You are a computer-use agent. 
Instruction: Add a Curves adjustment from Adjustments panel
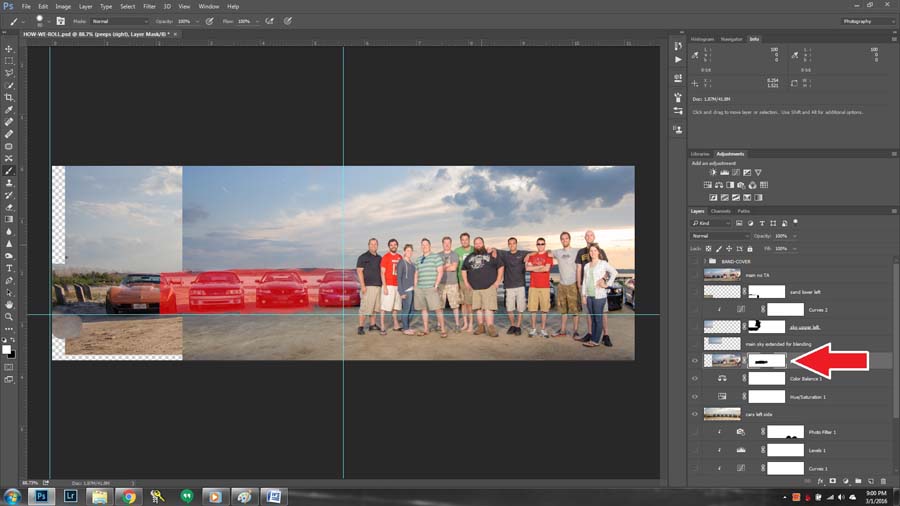(736, 172)
